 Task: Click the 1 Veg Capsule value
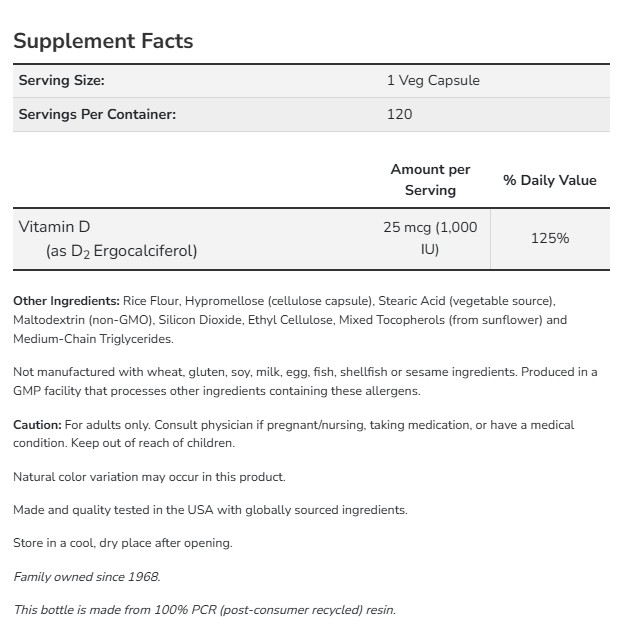433,80
